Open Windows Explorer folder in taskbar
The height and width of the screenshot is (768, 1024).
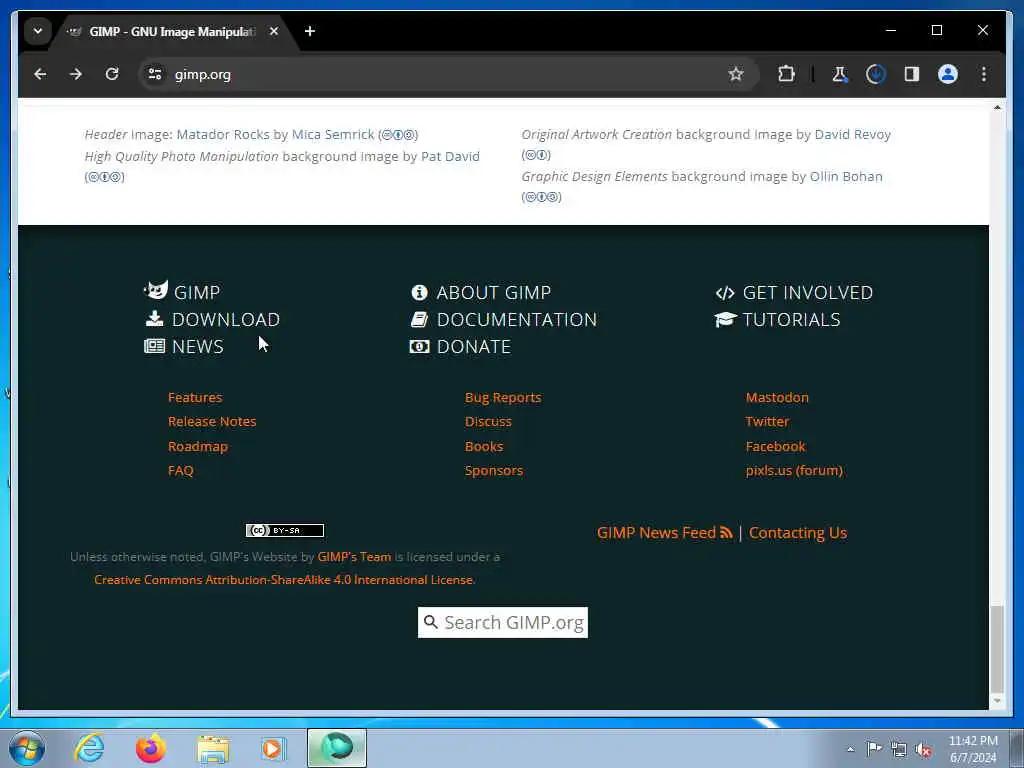pyautogui.click(x=213, y=748)
